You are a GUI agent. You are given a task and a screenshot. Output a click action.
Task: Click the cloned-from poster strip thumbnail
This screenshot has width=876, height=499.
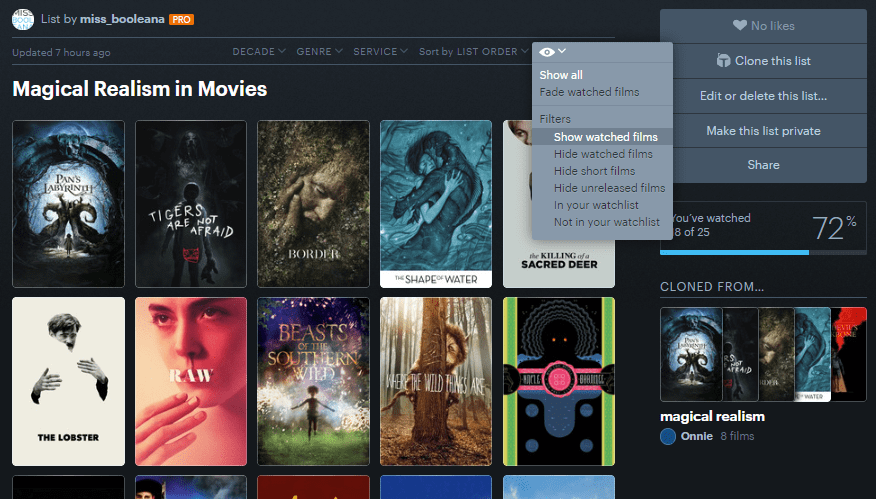[763, 354]
